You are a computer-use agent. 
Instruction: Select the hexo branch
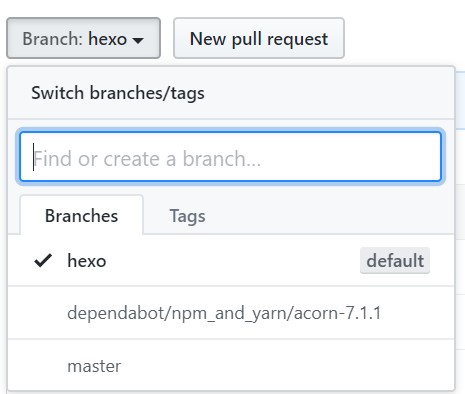click(231, 261)
